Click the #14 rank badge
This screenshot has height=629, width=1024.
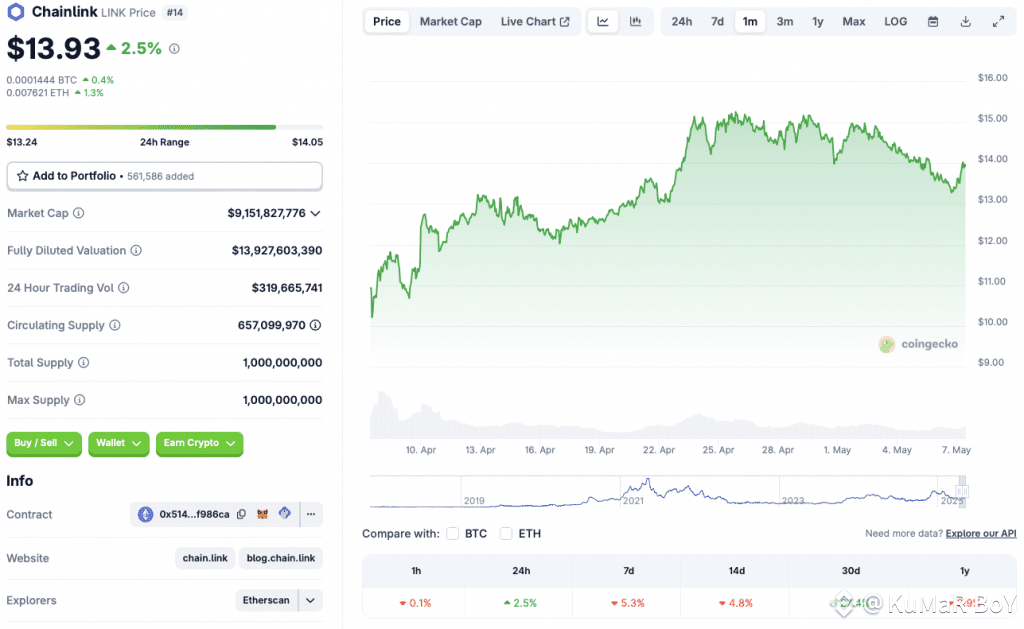click(x=174, y=12)
